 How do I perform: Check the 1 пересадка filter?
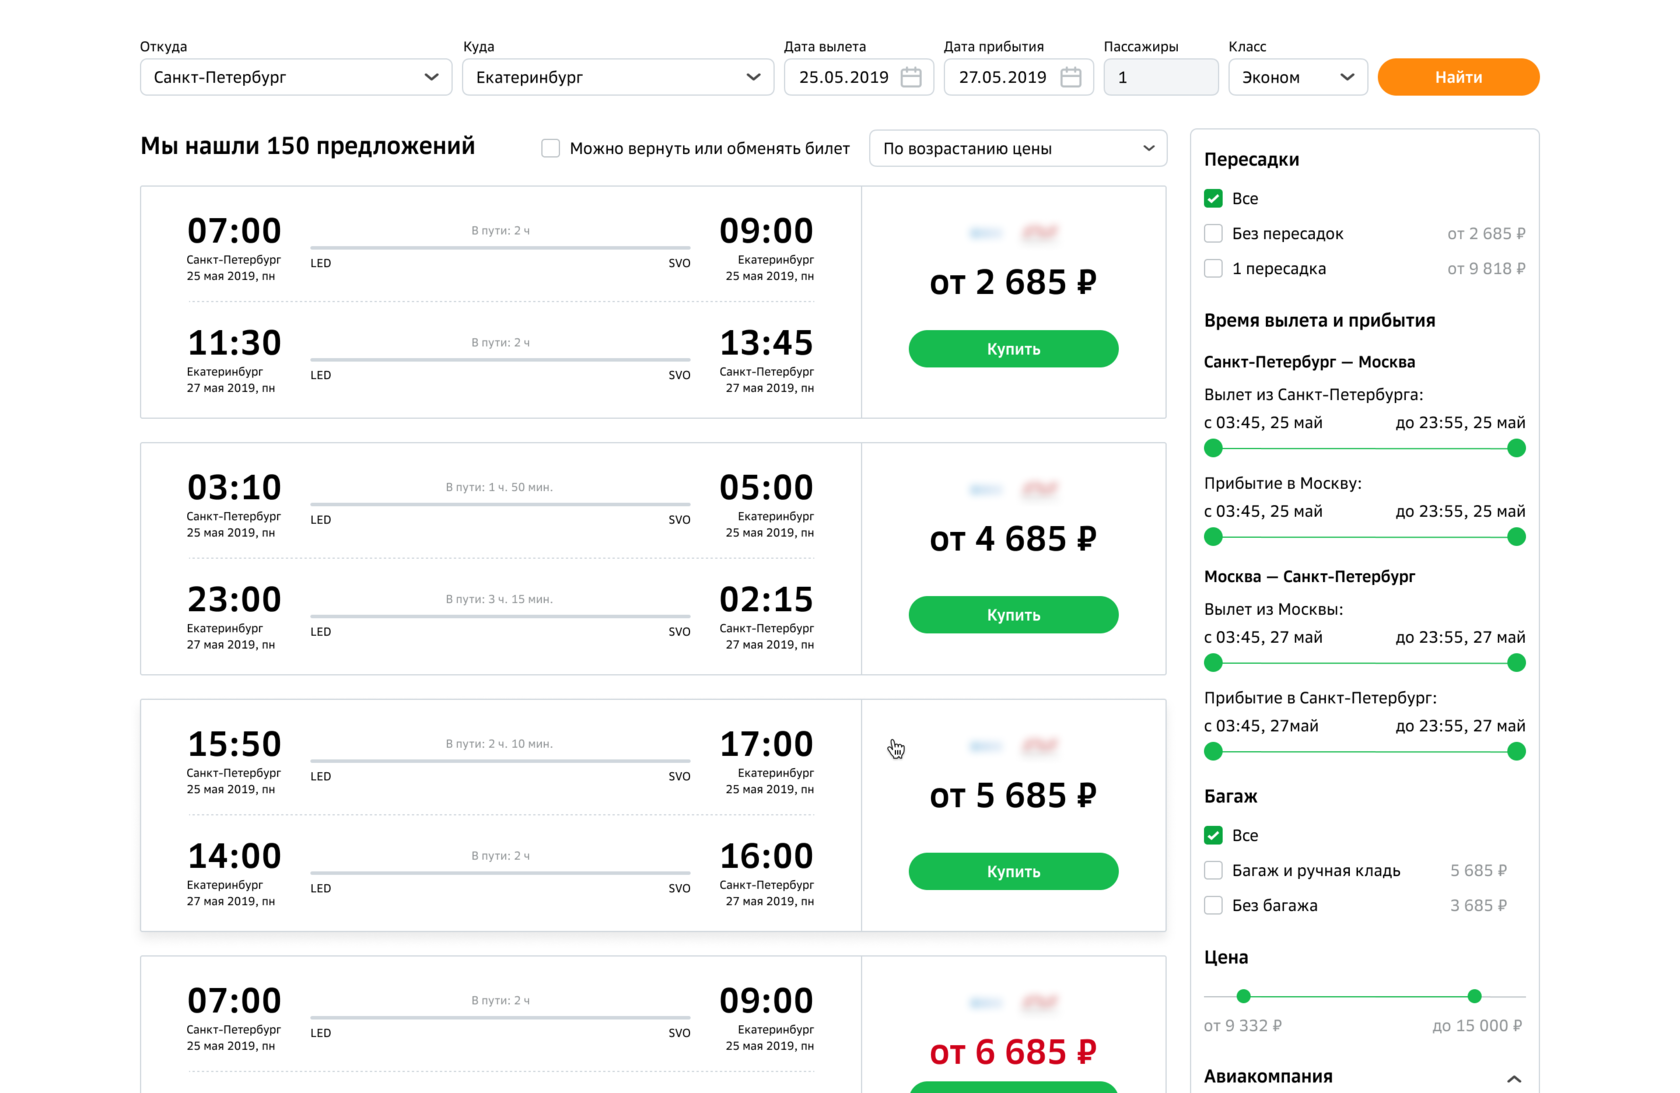point(1214,268)
